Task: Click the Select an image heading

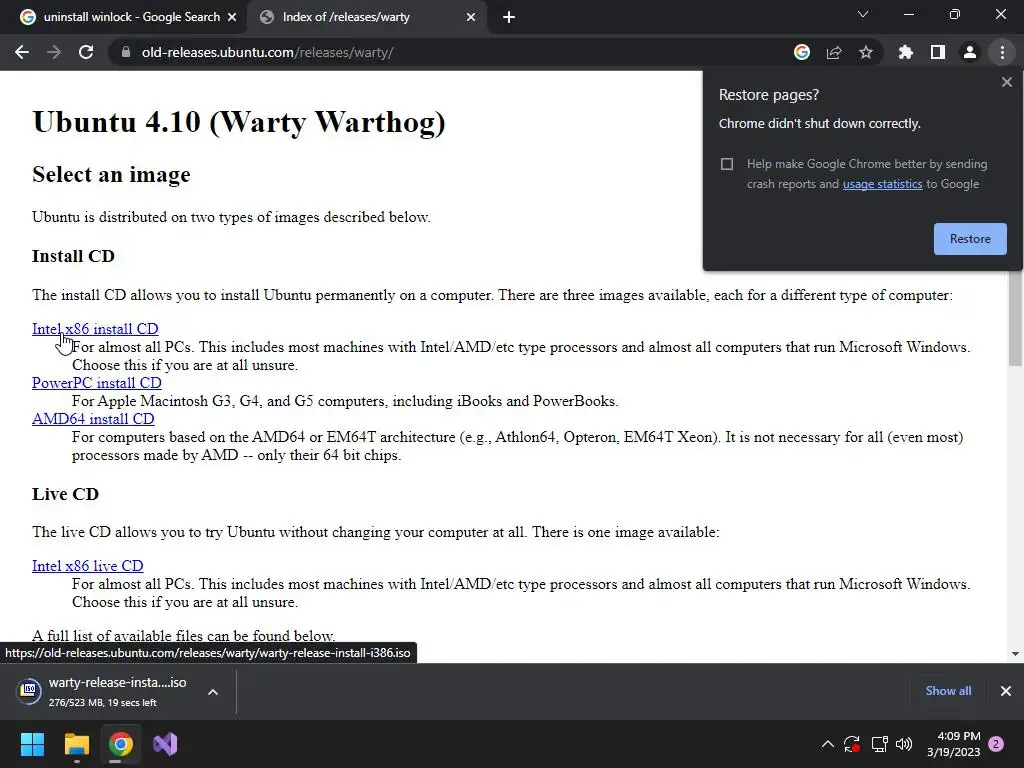Action: 111,175
